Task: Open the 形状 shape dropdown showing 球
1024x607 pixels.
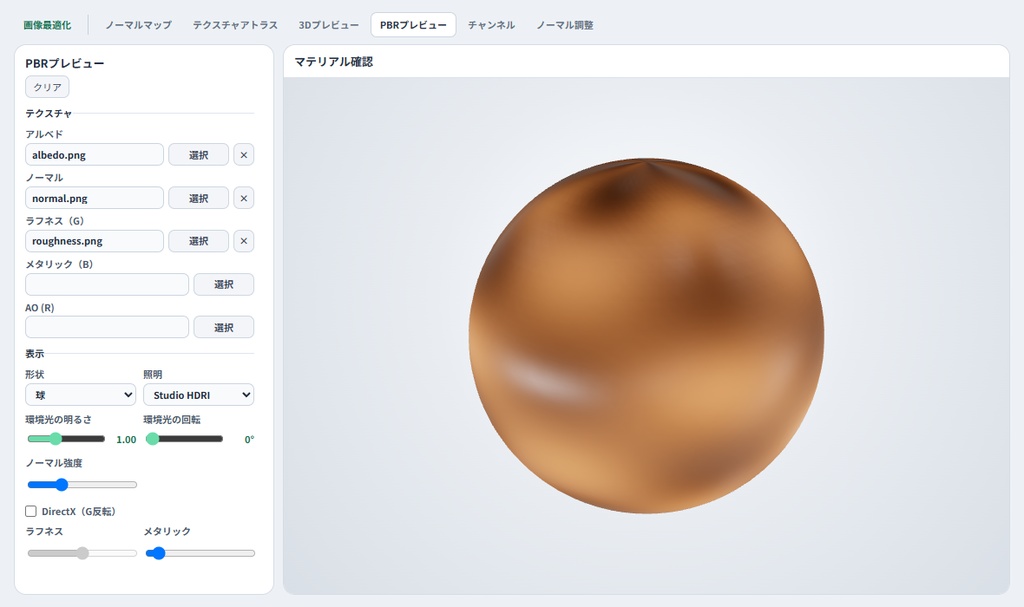Action: [81, 395]
